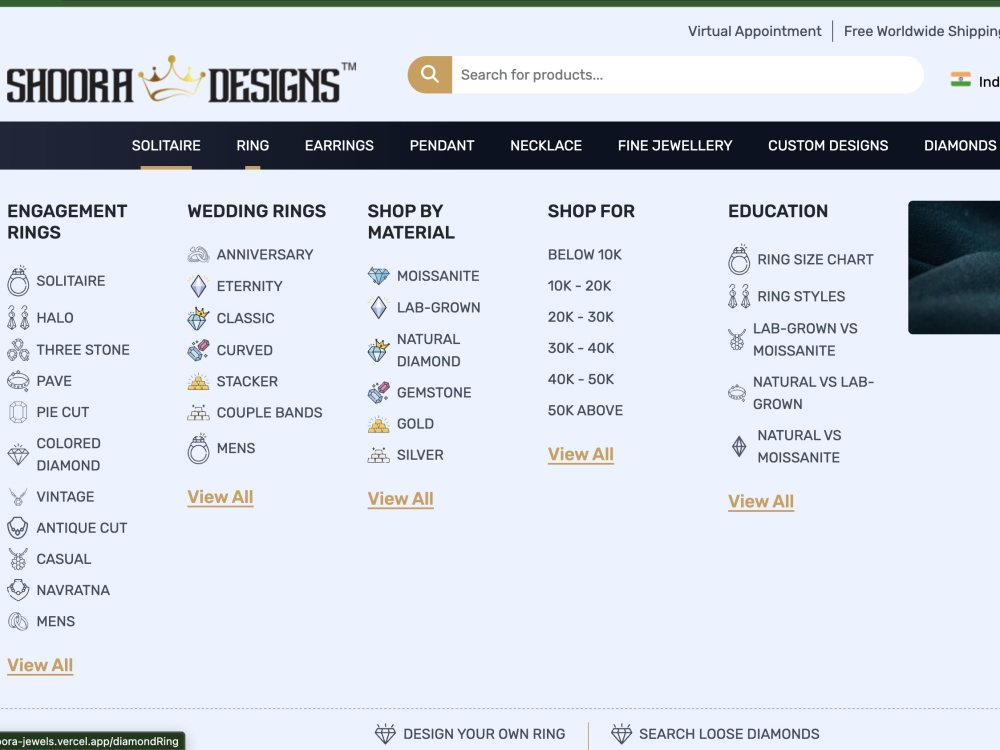Click the dark fabric promo image

pyautogui.click(x=954, y=267)
